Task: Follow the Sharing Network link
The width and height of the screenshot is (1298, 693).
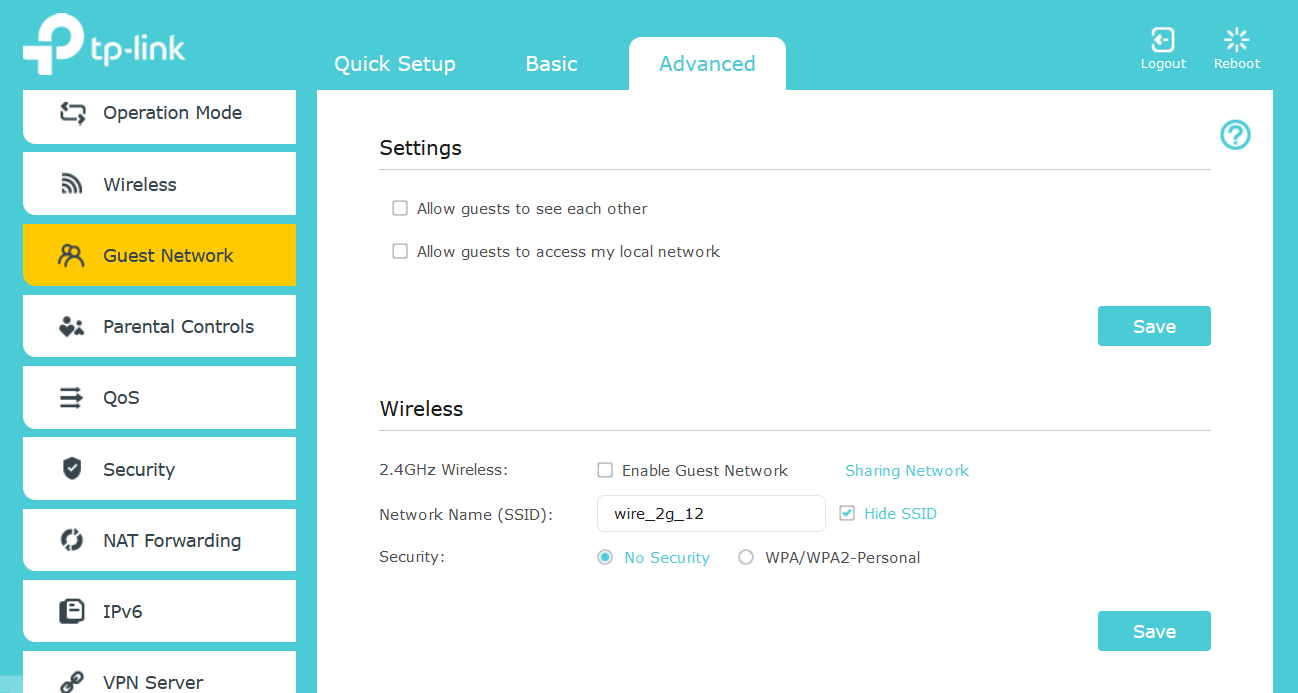Action: (x=906, y=471)
